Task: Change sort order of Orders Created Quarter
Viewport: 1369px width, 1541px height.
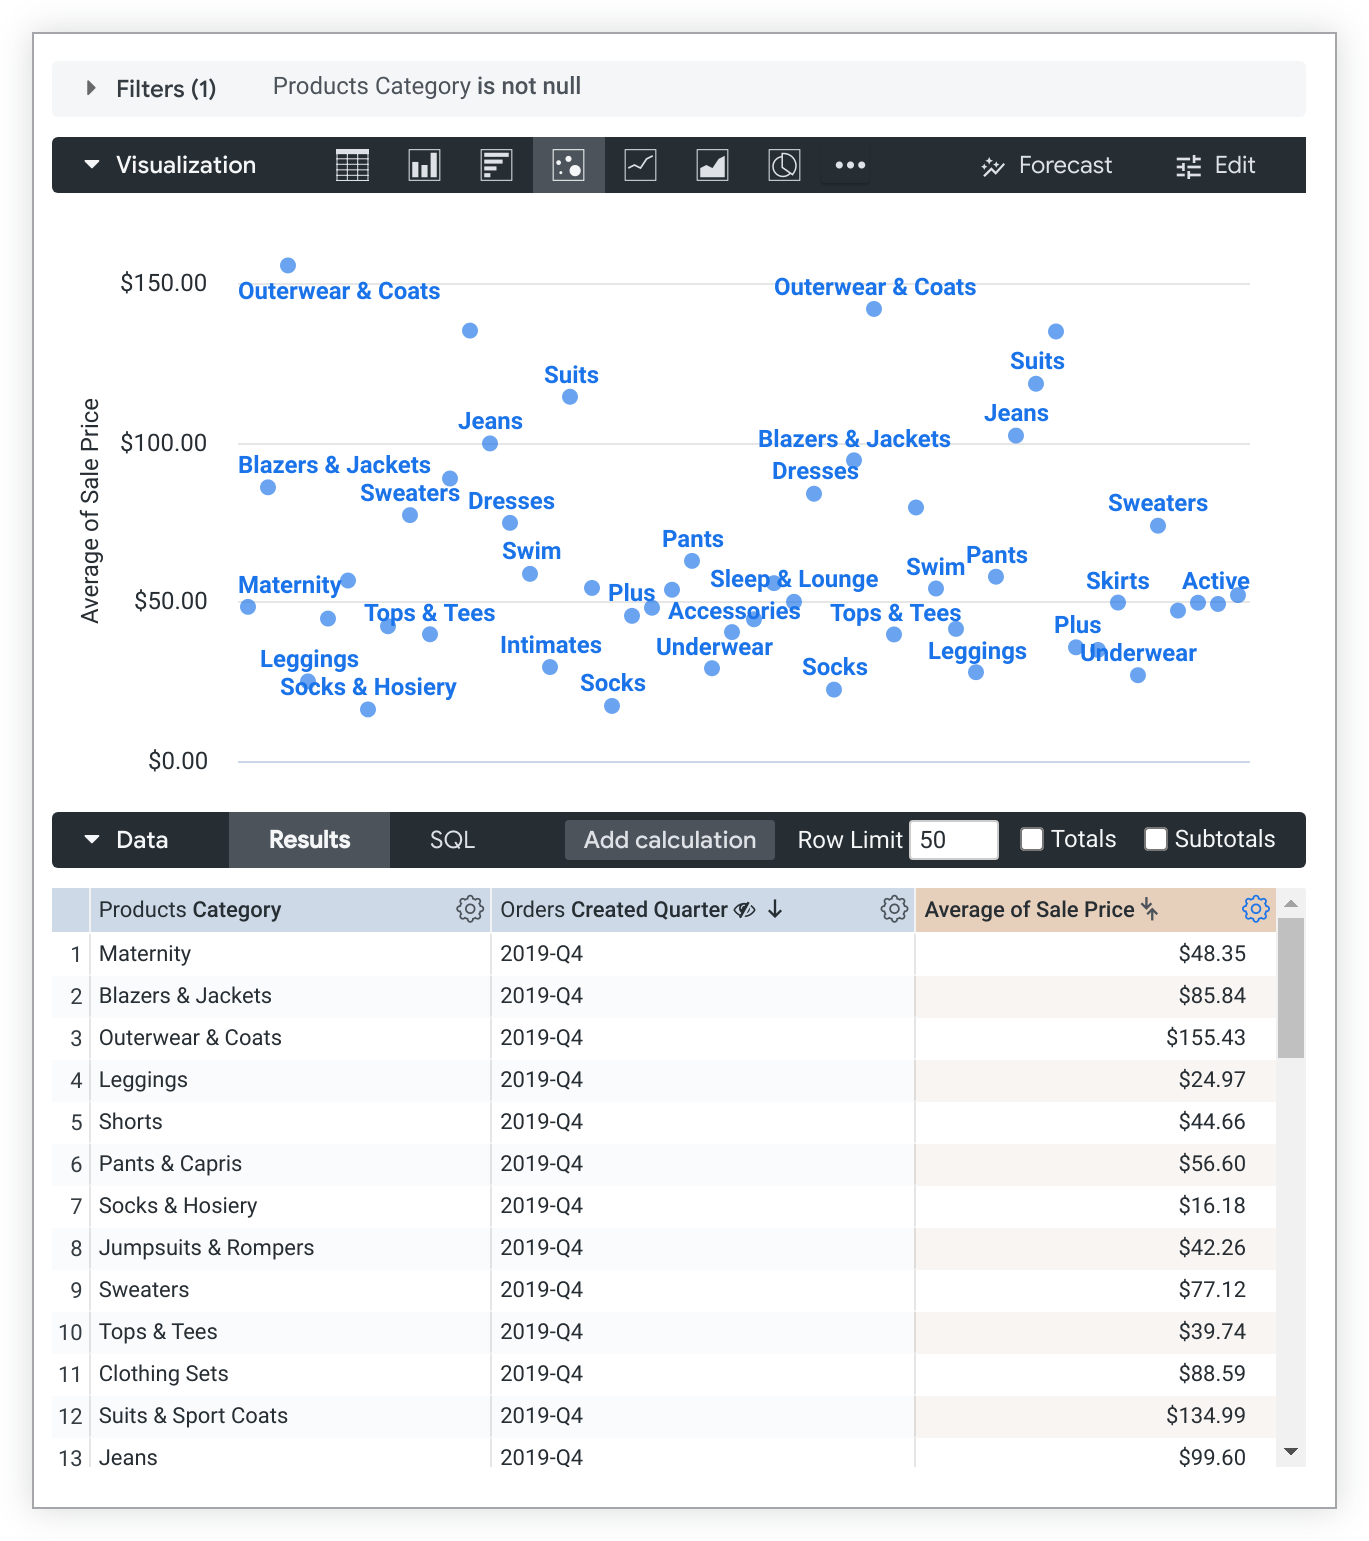Action: click(775, 909)
